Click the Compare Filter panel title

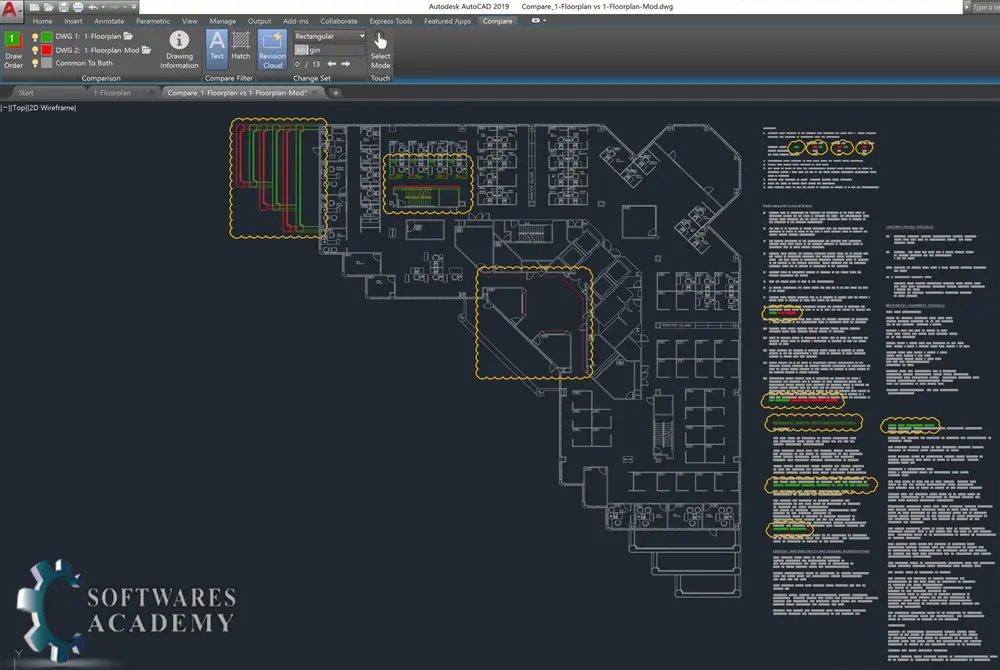[x=229, y=78]
